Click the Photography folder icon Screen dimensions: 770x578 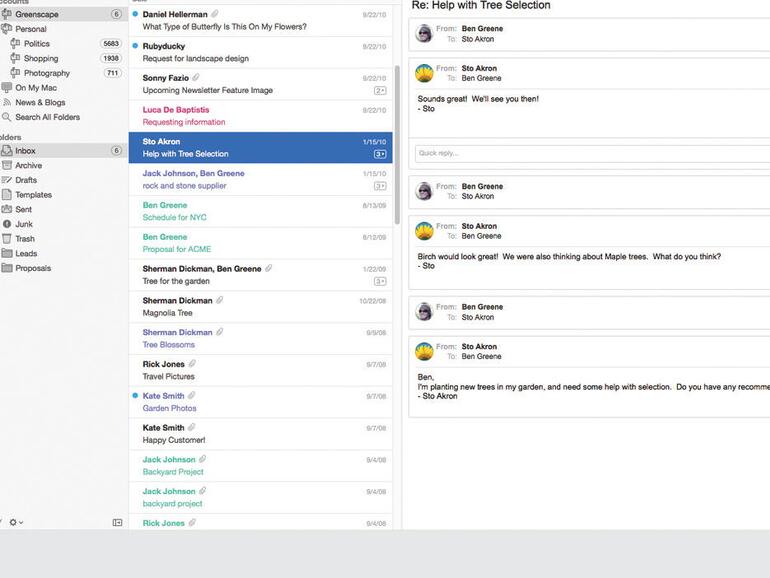click(15, 73)
